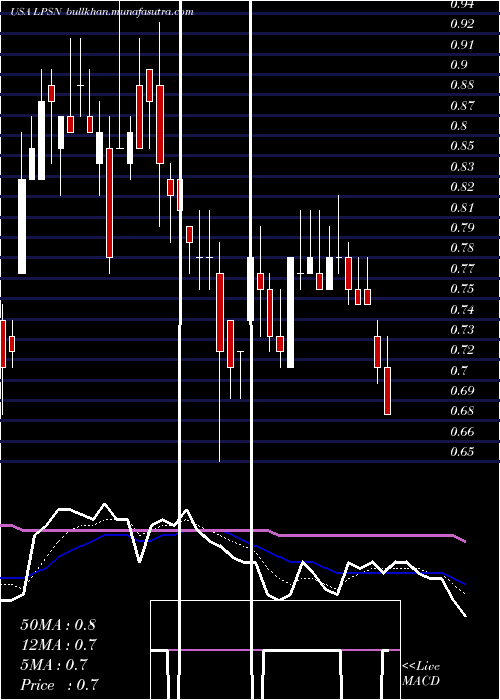Click the 0.87 price axis label
This screenshot has height=700, width=500.
tap(462, 106)
